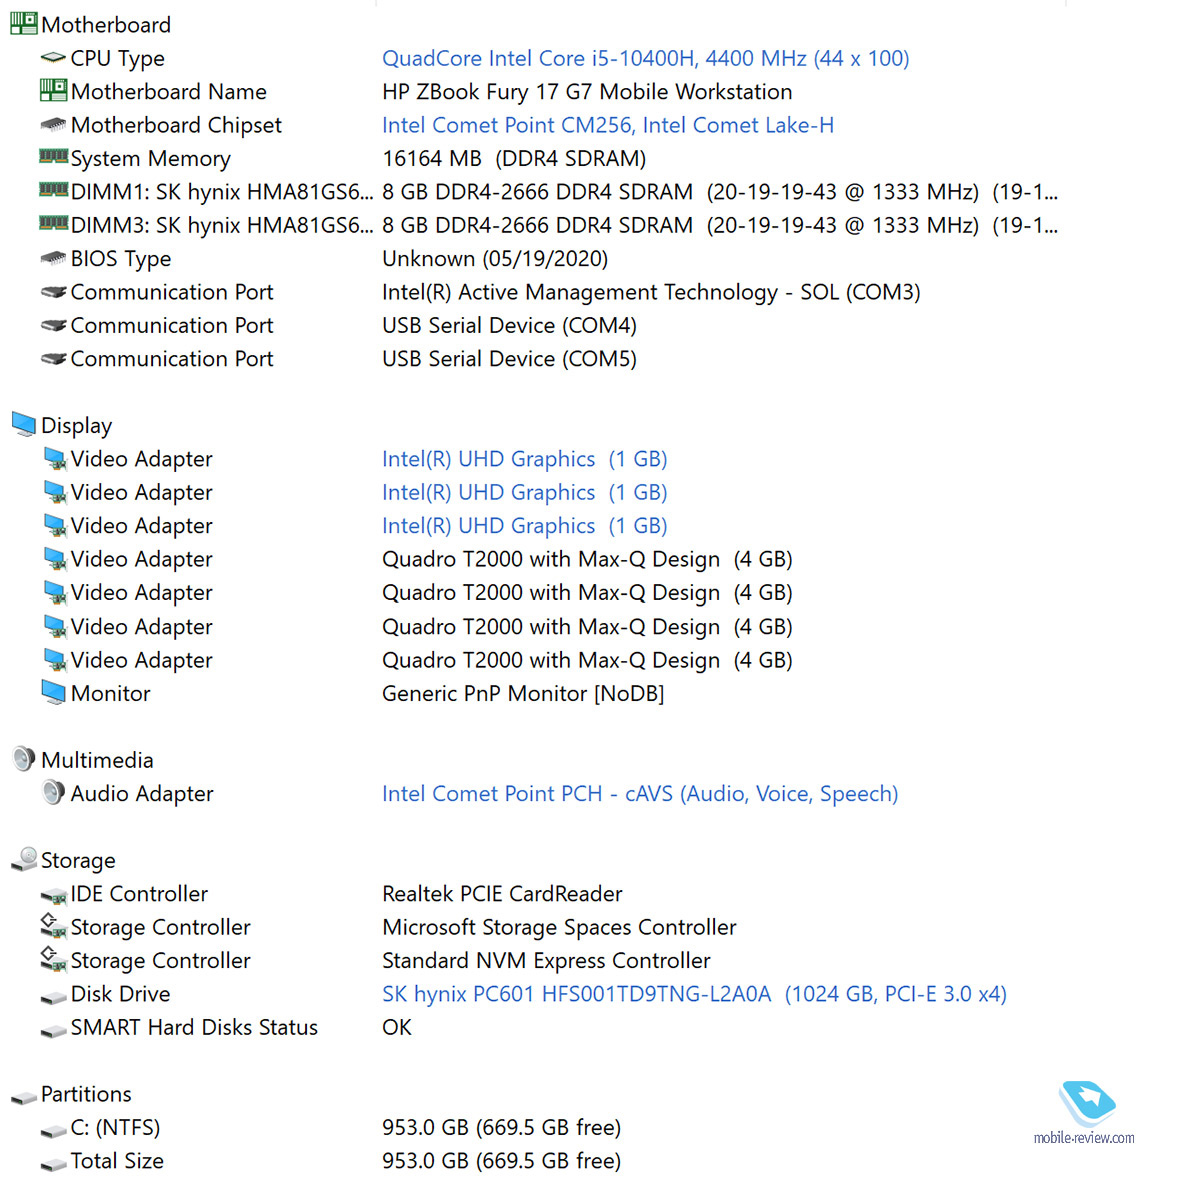
Task: Click the COM4 Communication Port icon
Action: pyautogui.click(x=53, y=325)
